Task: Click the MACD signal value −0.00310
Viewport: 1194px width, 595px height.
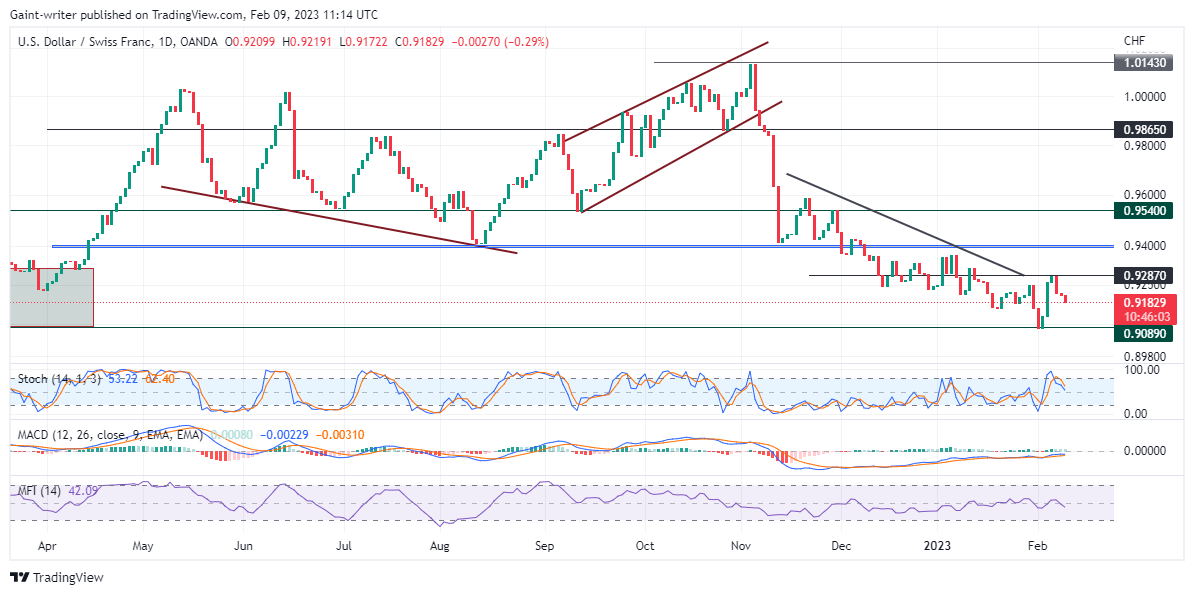Action: [x=340, y=435]
